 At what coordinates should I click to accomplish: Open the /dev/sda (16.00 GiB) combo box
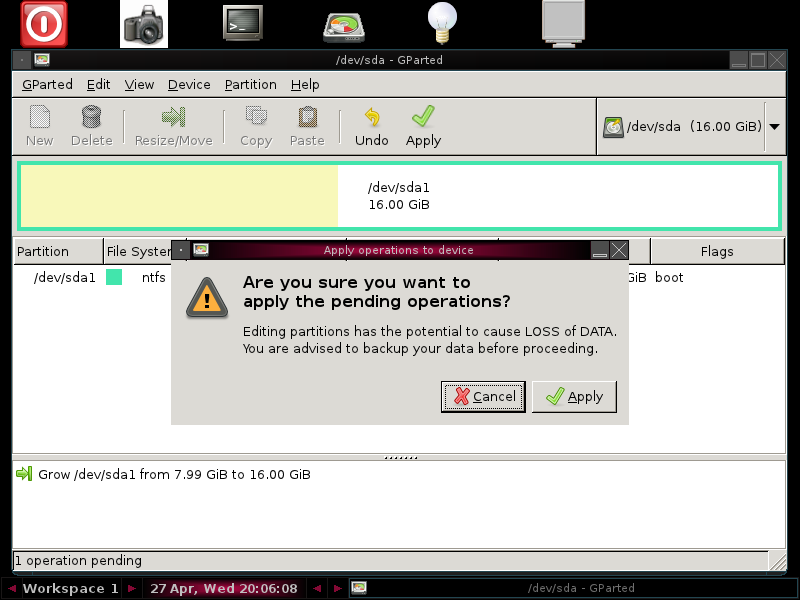[x=691, y=127]
